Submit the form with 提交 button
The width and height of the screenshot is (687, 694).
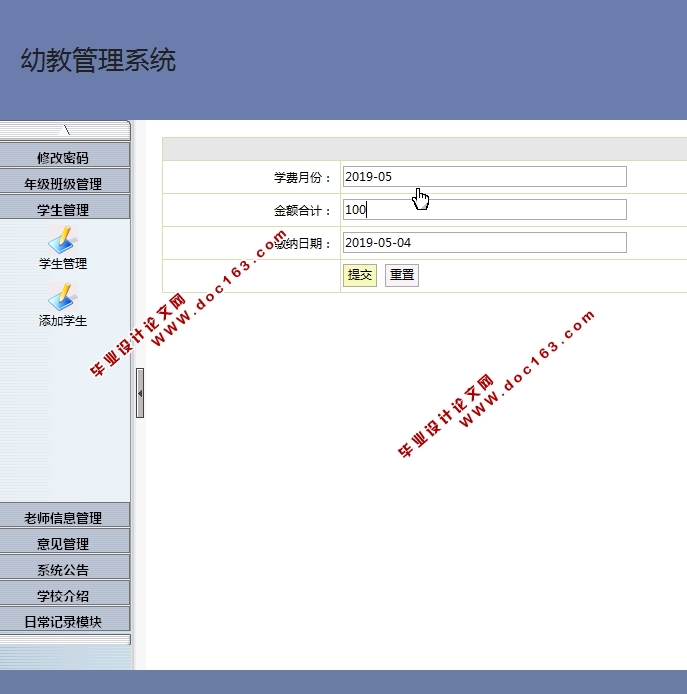pyautogui.click(x=359, y=275)
